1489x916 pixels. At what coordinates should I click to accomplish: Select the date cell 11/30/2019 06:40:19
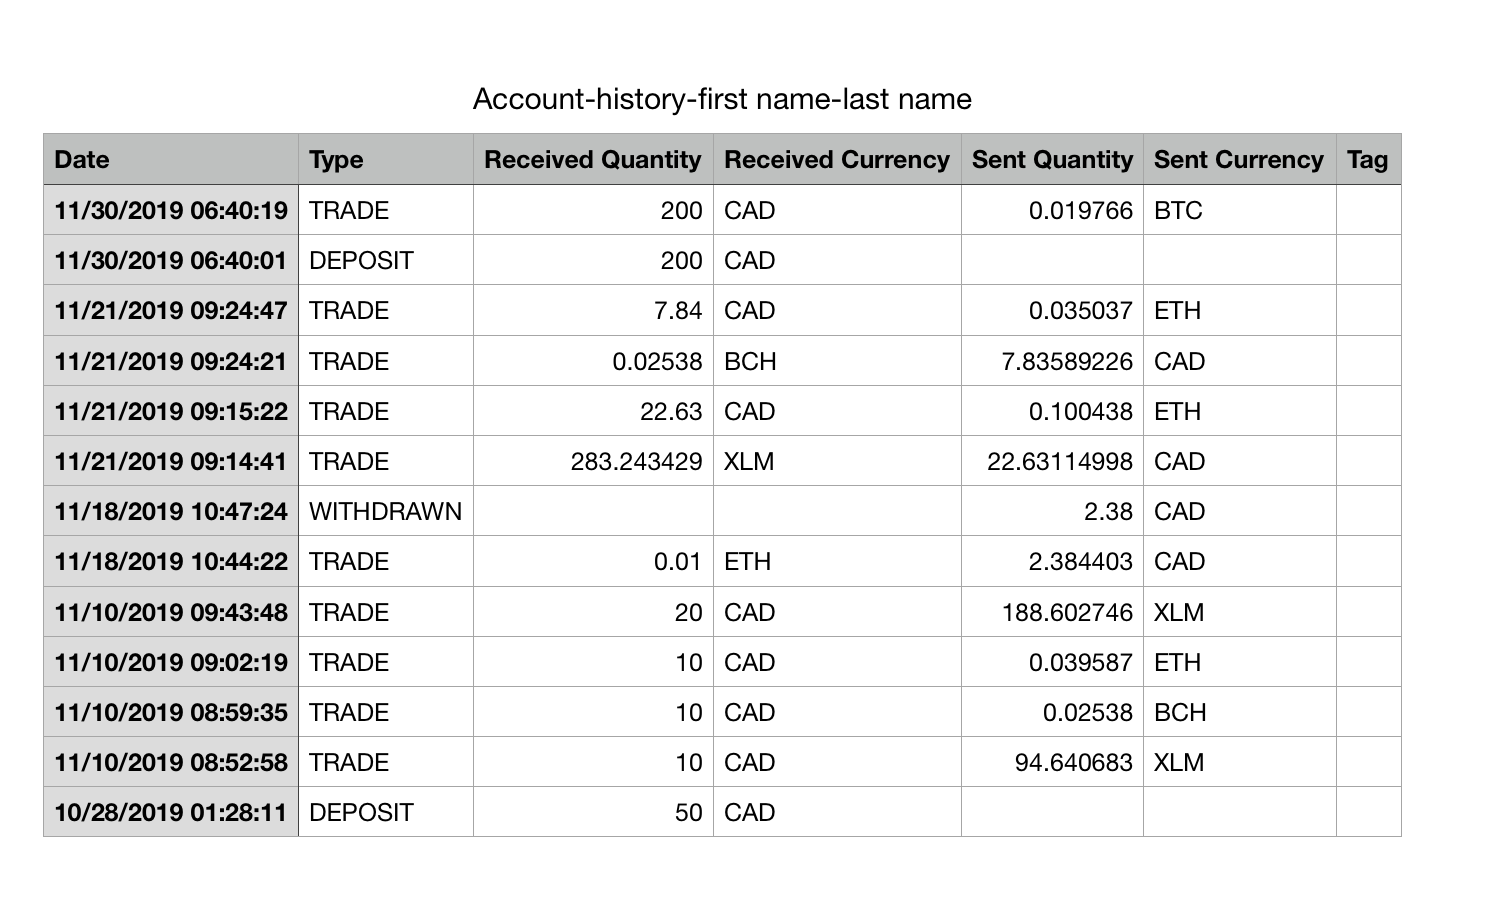coord(171,211)
